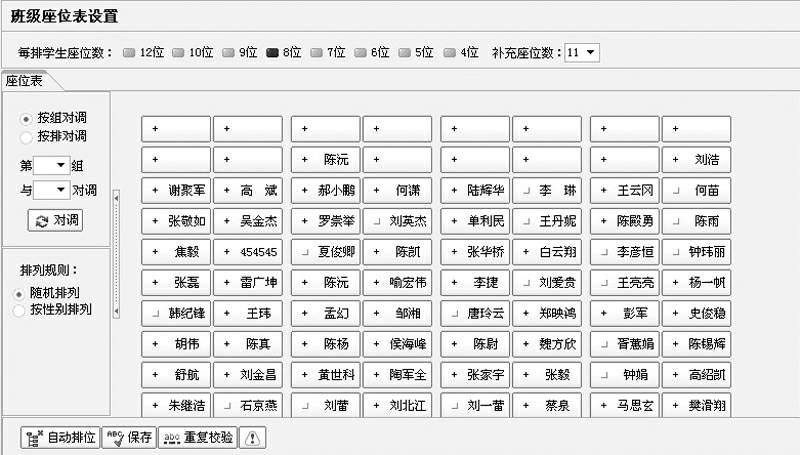Click the seat button for 谢聚军
This screenshot has width=800, height=455.
click(x=177, y=190)
